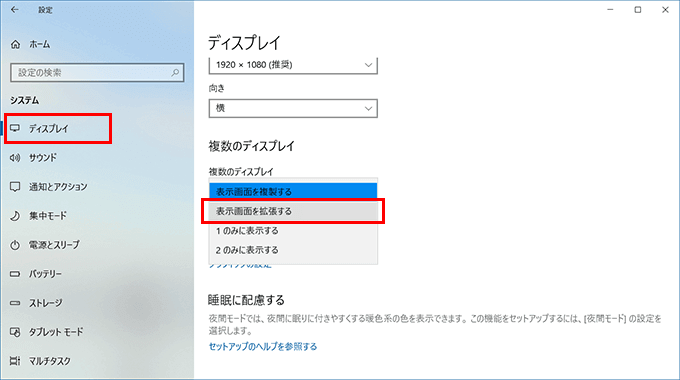Click the Storage drive icon
This screenshot has height=380, width=680.
(x=15, y=303)
